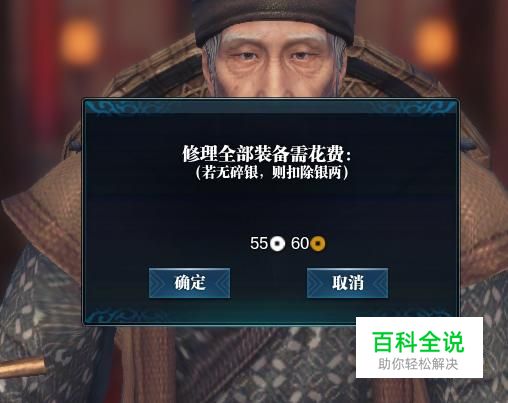The image size is (508, 403).
Task: Click the dialog's bottom ornamental border
Action: tap(220, 316)
